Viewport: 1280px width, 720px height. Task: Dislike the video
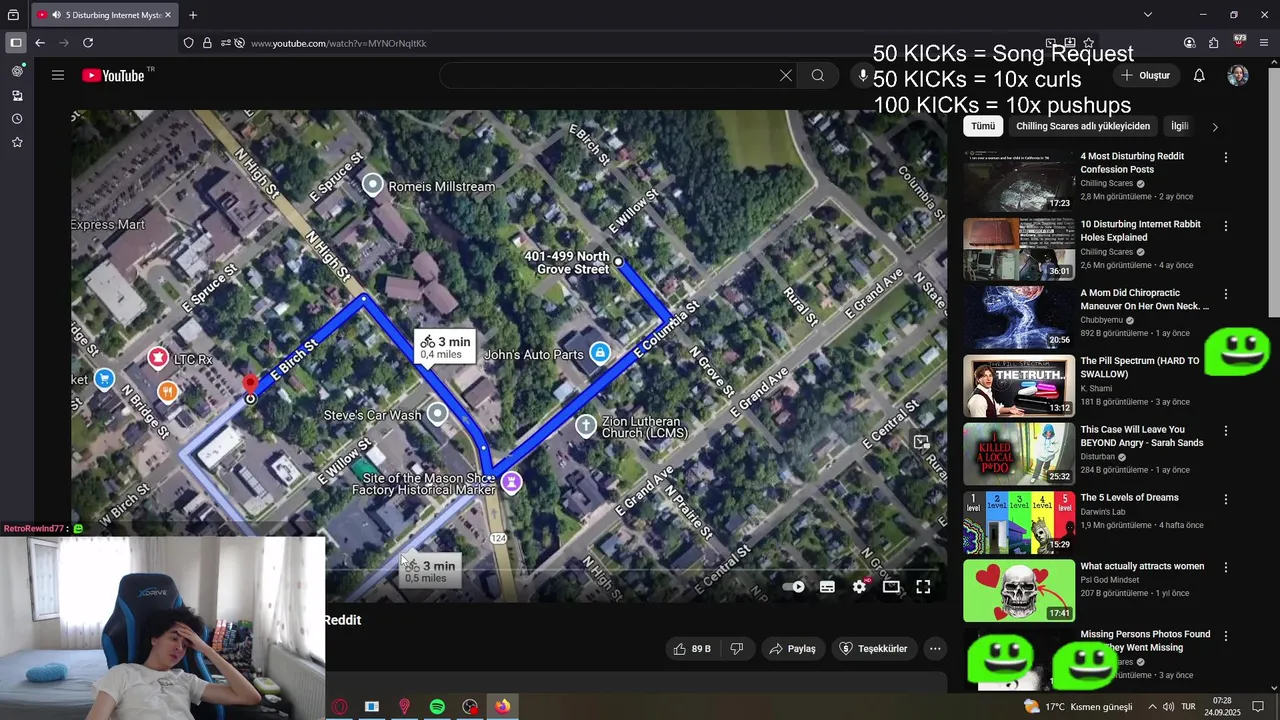[736, 649]
